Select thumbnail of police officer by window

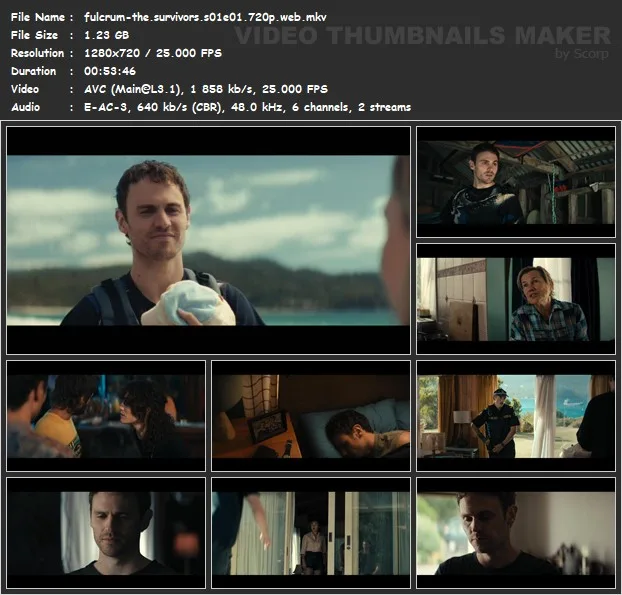point(516,416)
